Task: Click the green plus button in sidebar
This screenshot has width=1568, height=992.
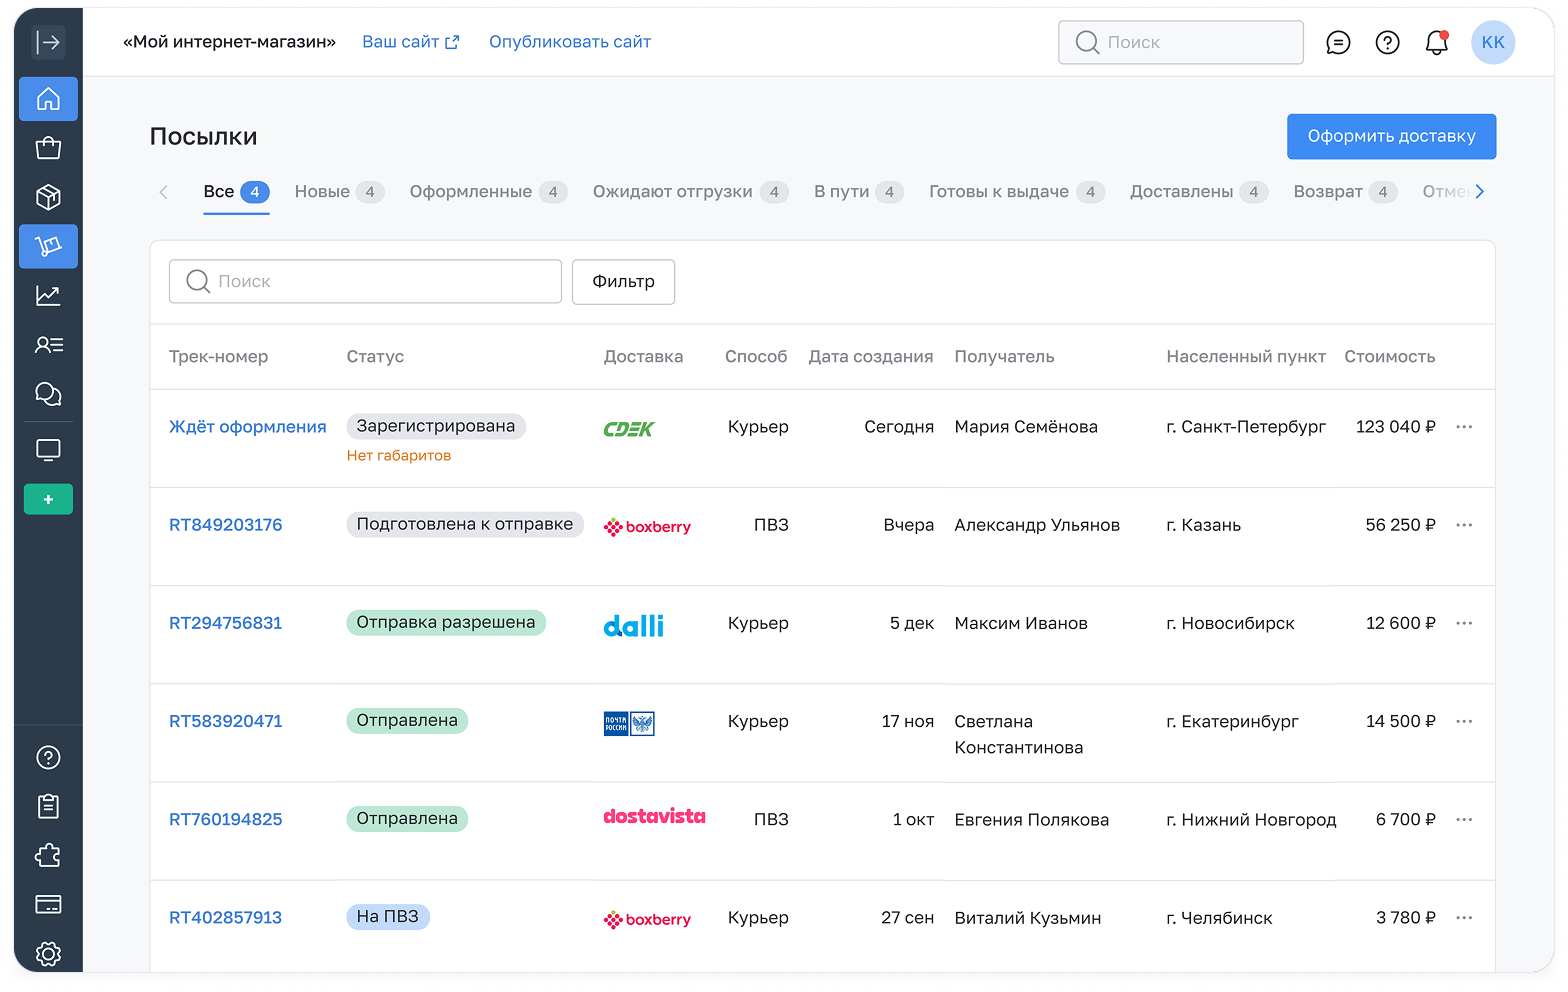Action: pos(48,499)
